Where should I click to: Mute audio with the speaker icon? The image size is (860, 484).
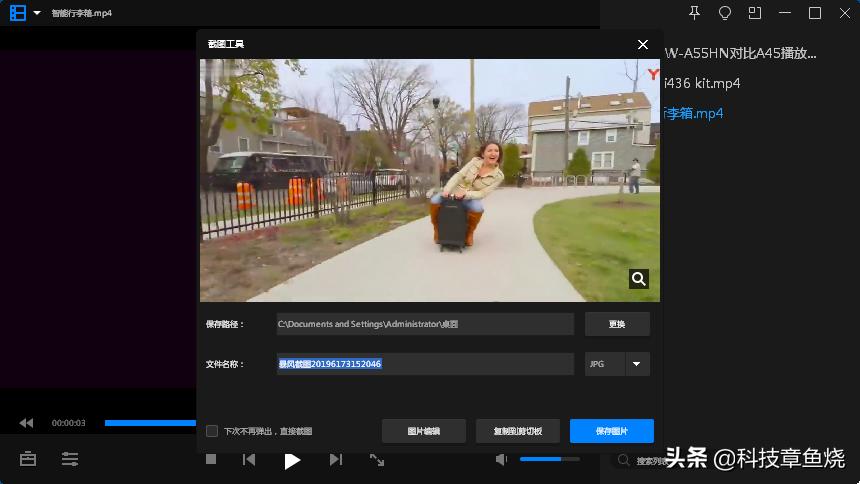(x=502, y=459)
